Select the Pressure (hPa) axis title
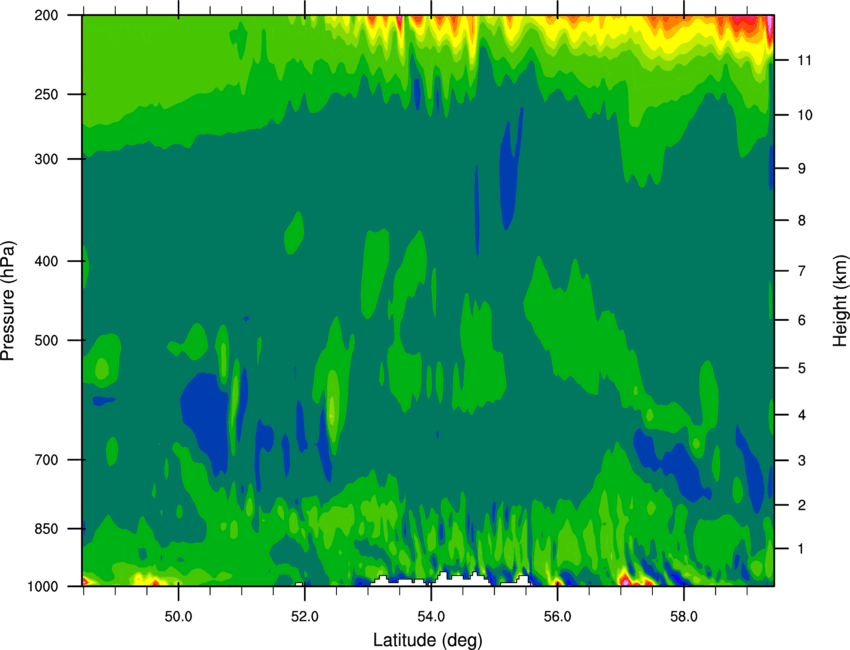Screen dimensions: 850x650 click(x=8, y=301)
